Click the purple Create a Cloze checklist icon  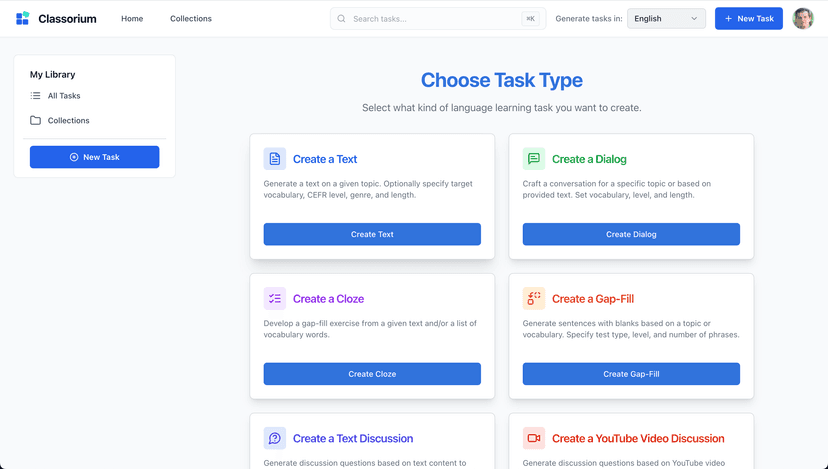click(x=274, y=299)
